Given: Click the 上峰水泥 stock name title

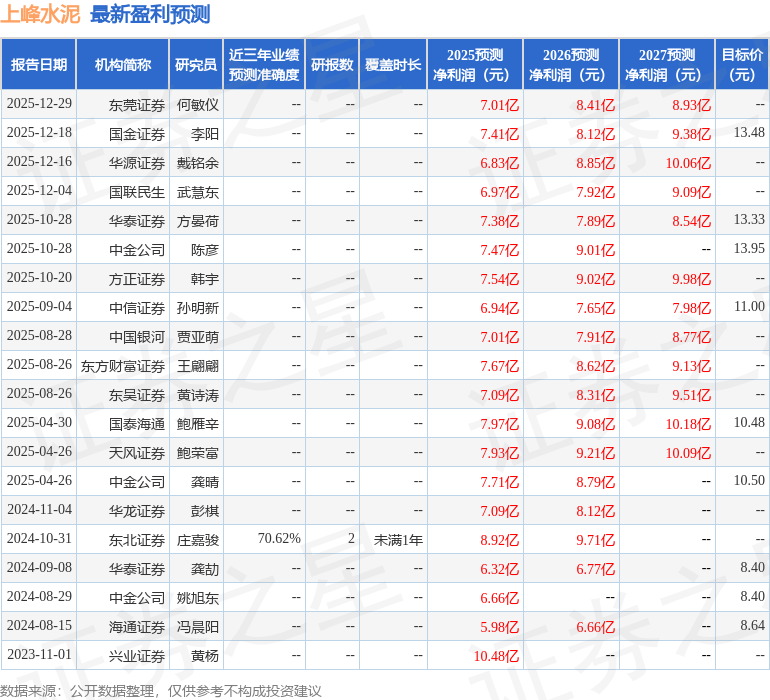Looking at the screenshot, I should click(x=40, y=14).
